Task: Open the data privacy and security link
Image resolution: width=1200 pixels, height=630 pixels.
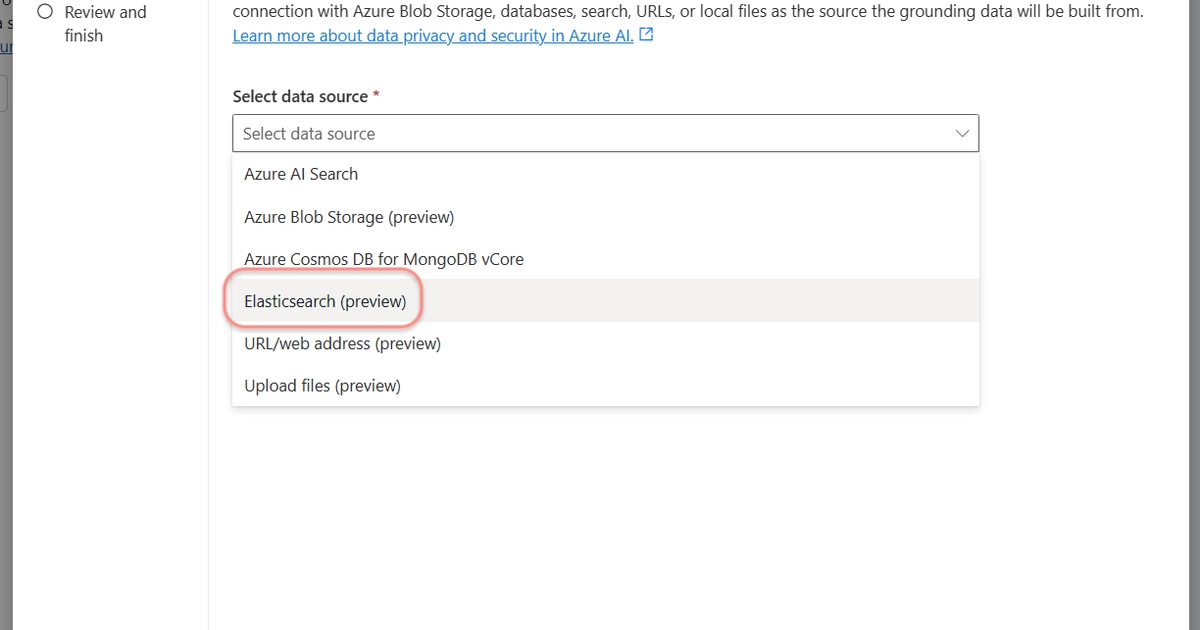Action: [x=430, y=34]
